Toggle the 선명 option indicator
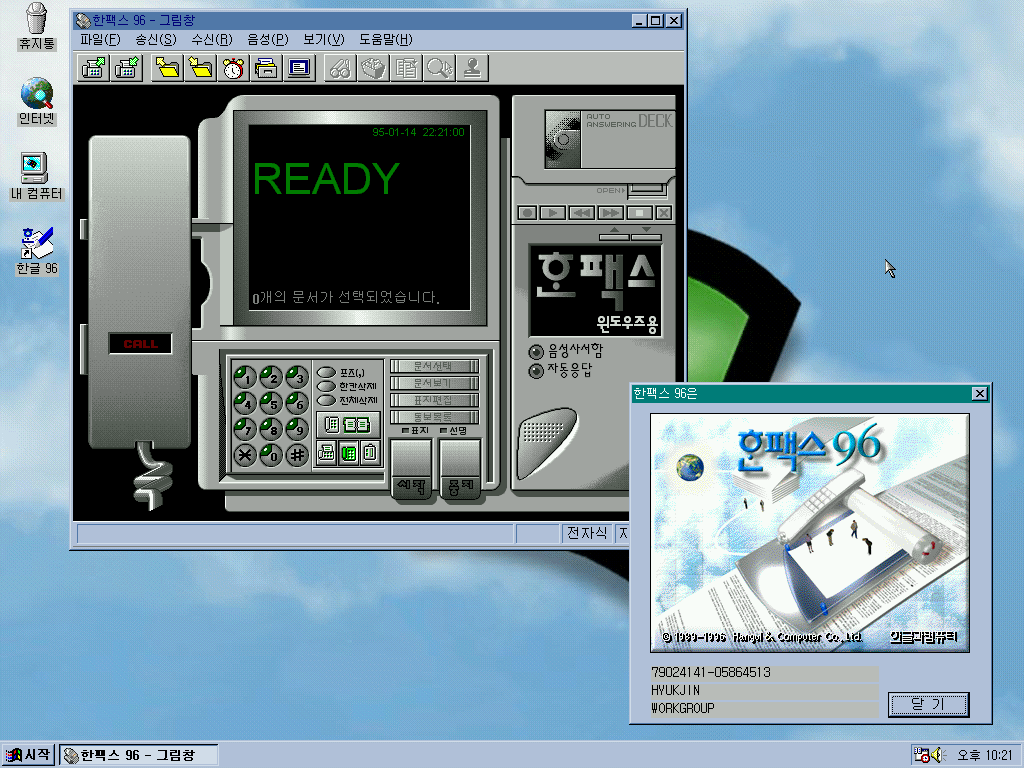This screenshot has height=768, width=1024. click(x=443, y=431)
